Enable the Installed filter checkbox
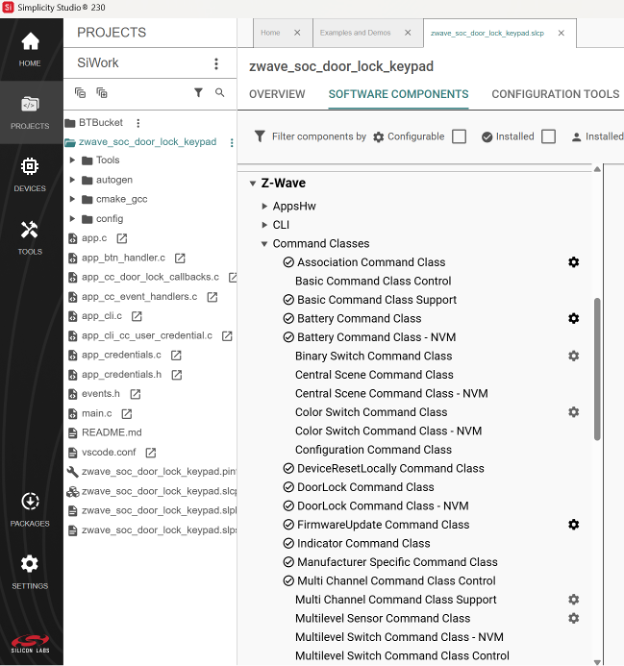 [548, 137]
